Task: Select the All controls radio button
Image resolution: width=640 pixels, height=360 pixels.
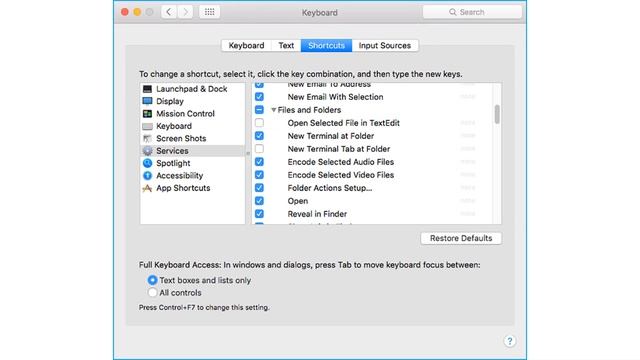Action: tap(152, 293)
